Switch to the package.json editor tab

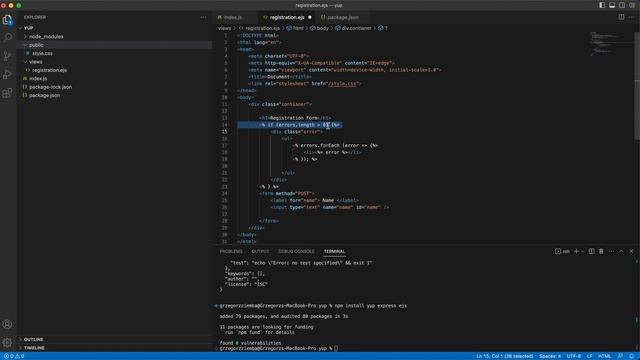[x=342, y=17]
